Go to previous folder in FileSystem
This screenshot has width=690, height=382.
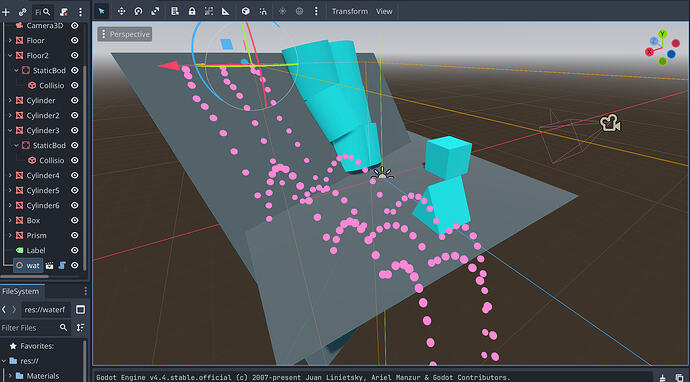pos(4,309)
